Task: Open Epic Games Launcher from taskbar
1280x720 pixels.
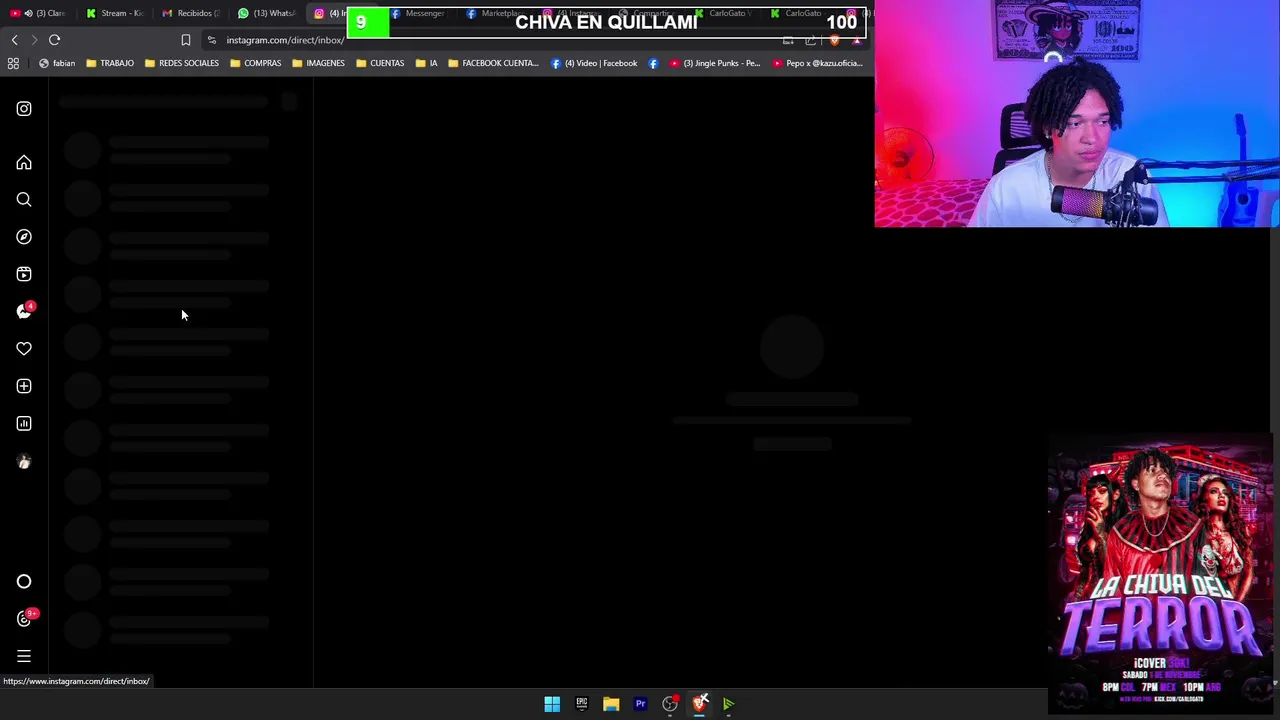Action: pos(581,704)
